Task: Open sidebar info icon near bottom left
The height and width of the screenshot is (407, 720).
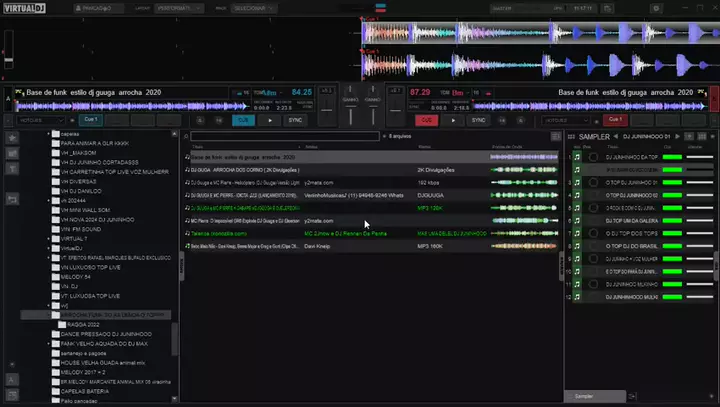Action: click(x=11, y=379)
